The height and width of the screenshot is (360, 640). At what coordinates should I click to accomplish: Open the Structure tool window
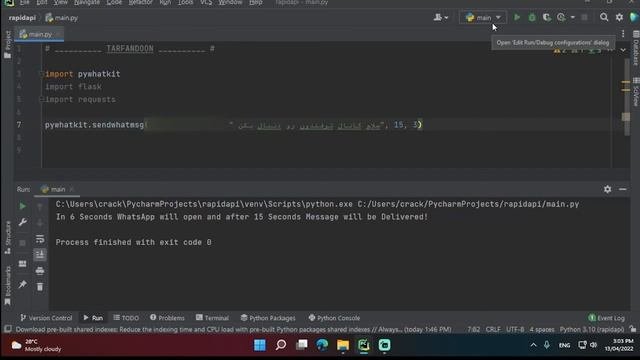click(x=7, y=238)
